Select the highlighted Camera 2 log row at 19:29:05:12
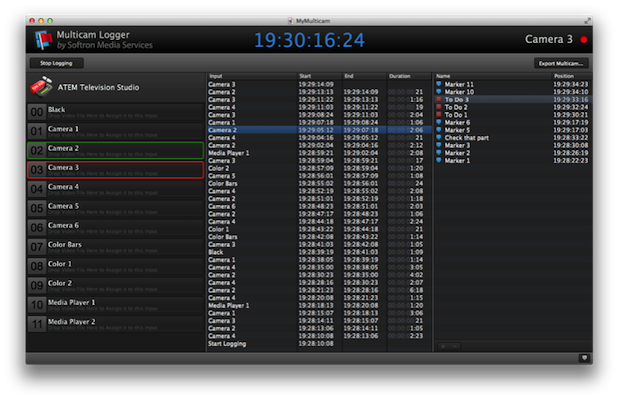 [x=319, y=130]
